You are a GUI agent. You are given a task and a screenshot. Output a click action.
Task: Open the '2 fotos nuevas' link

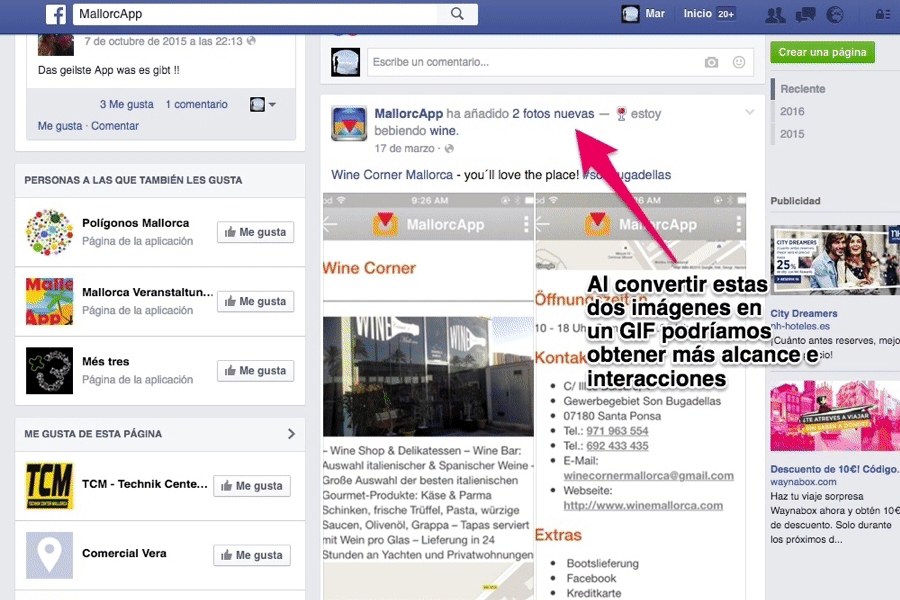click(x=552, y=113)
